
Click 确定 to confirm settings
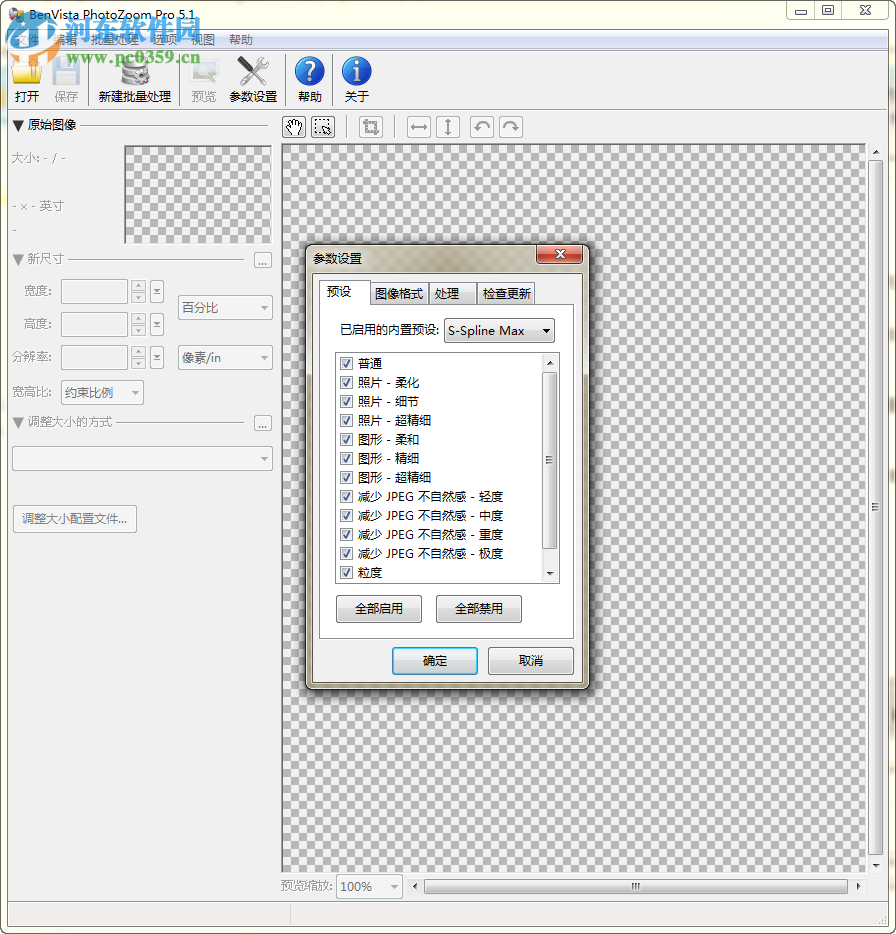[434, 660]
